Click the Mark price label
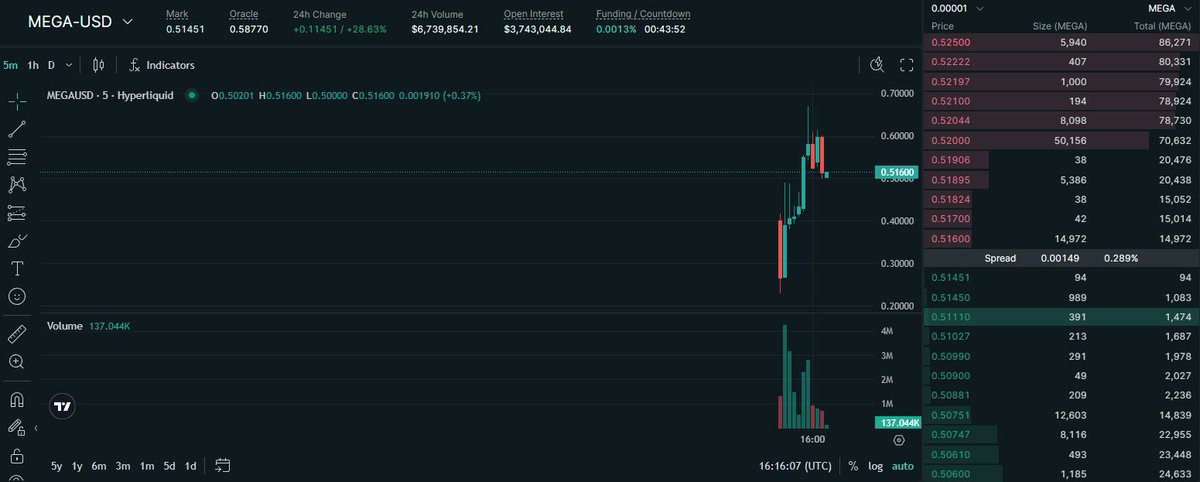This screenshot has width=1200, height=482. coord(177,14)
